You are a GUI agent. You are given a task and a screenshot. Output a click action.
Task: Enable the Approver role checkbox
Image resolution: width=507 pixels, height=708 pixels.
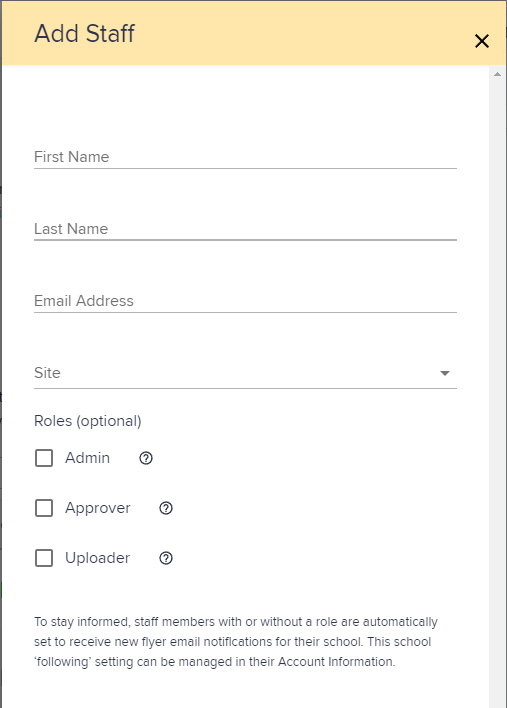tap(44, 508)
